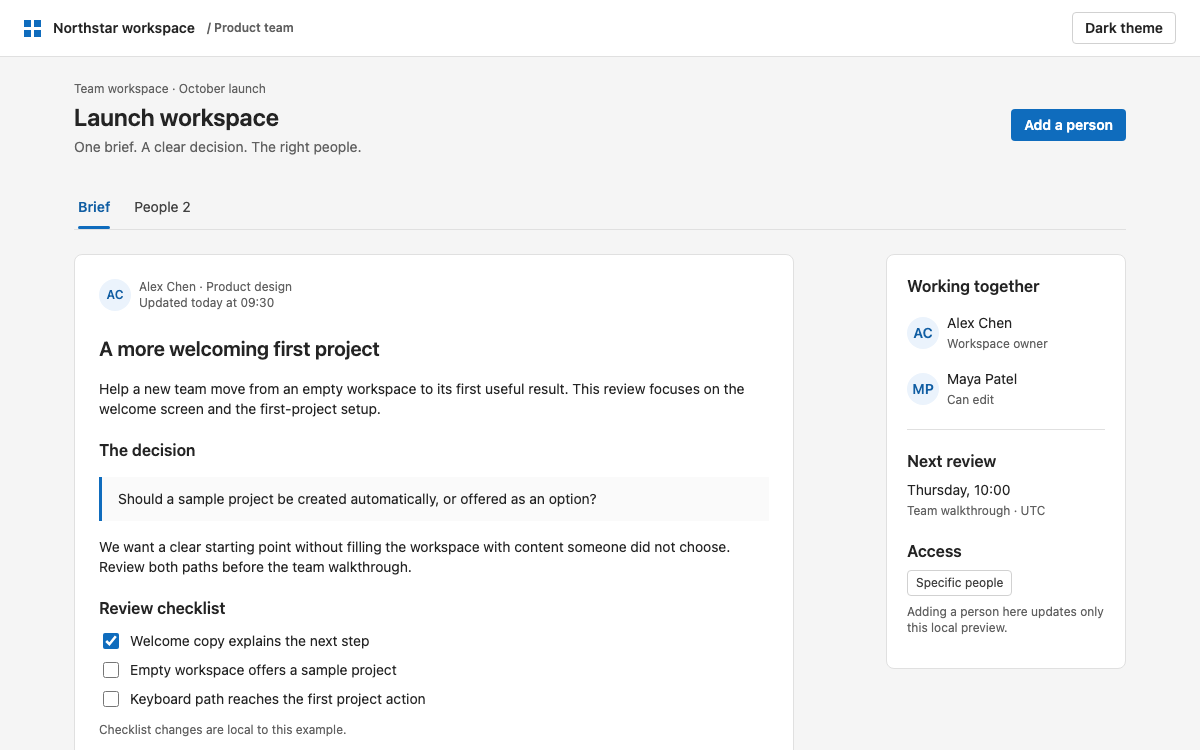The image size is (1200, 750).
Task: Click the Specific people access button
Action: pos(959,583)
